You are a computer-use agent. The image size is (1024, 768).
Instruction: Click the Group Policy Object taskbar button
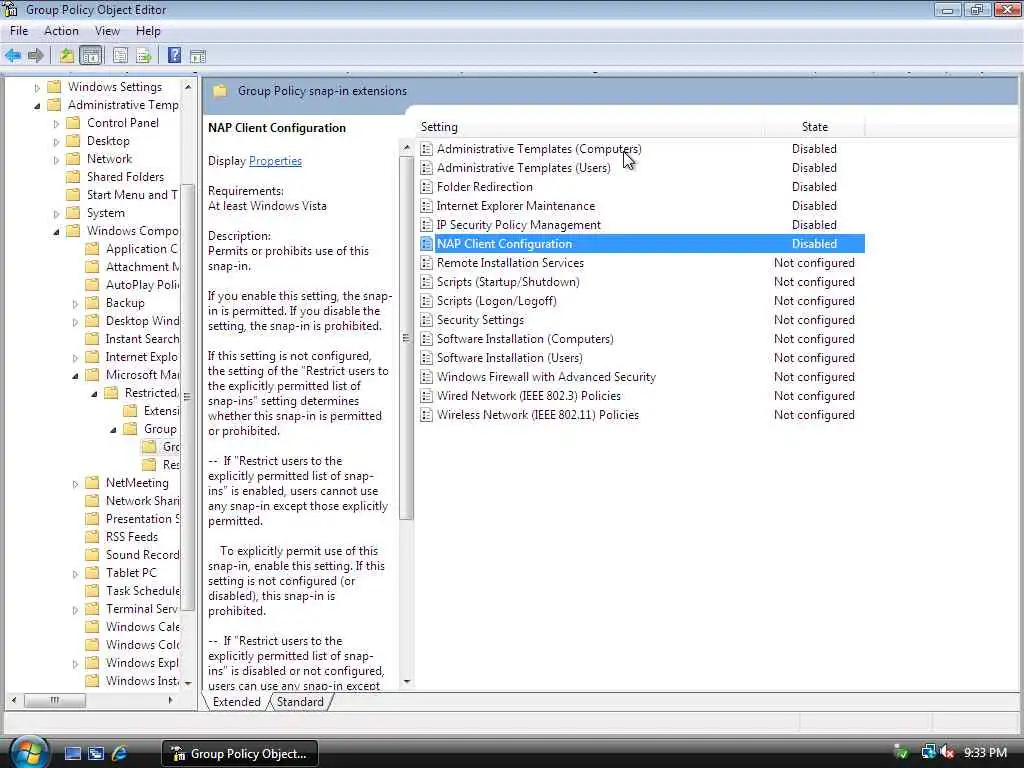click(x=240, y=754)
